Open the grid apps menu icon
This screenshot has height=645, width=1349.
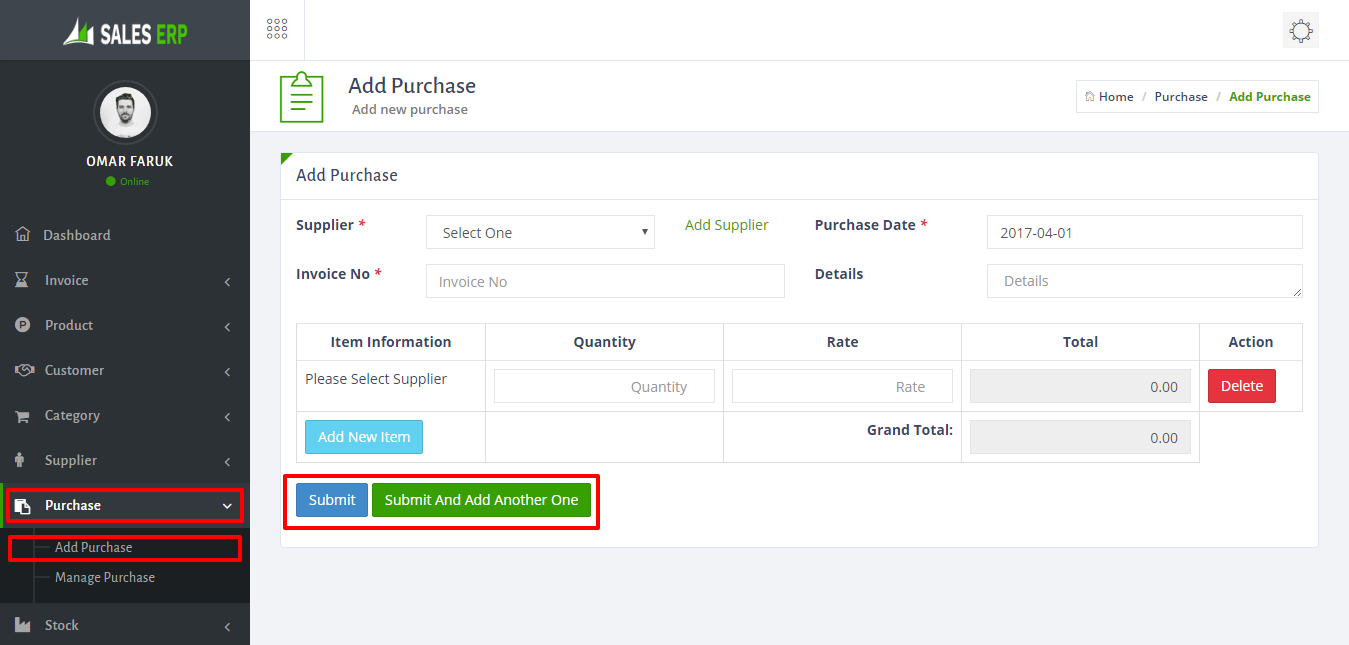pos(277,29)
